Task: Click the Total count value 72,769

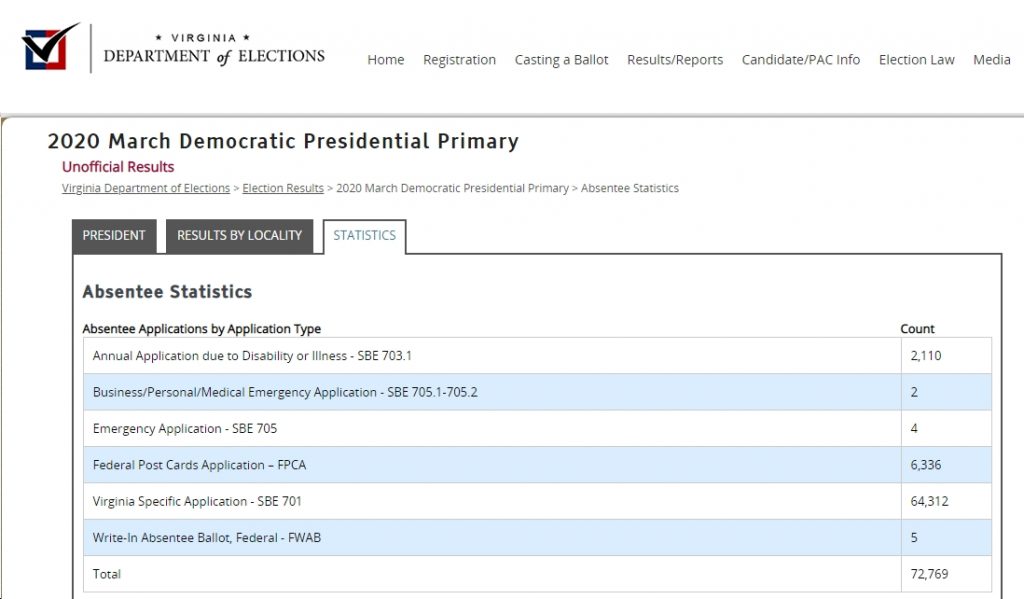Action: point(929,574)
